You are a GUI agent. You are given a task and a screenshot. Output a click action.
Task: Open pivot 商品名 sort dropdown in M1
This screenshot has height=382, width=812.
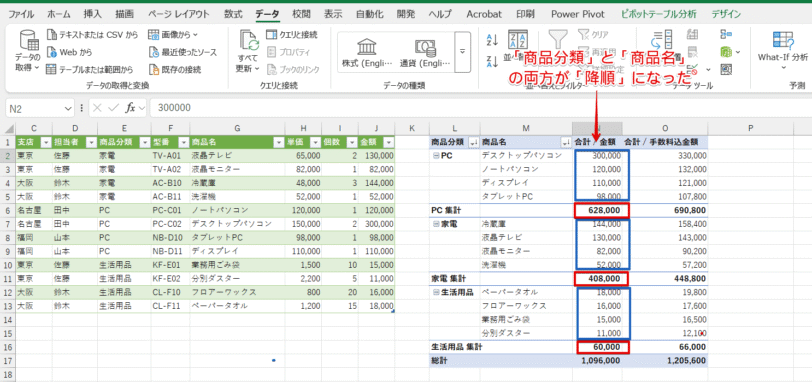[x=566, y=142]
